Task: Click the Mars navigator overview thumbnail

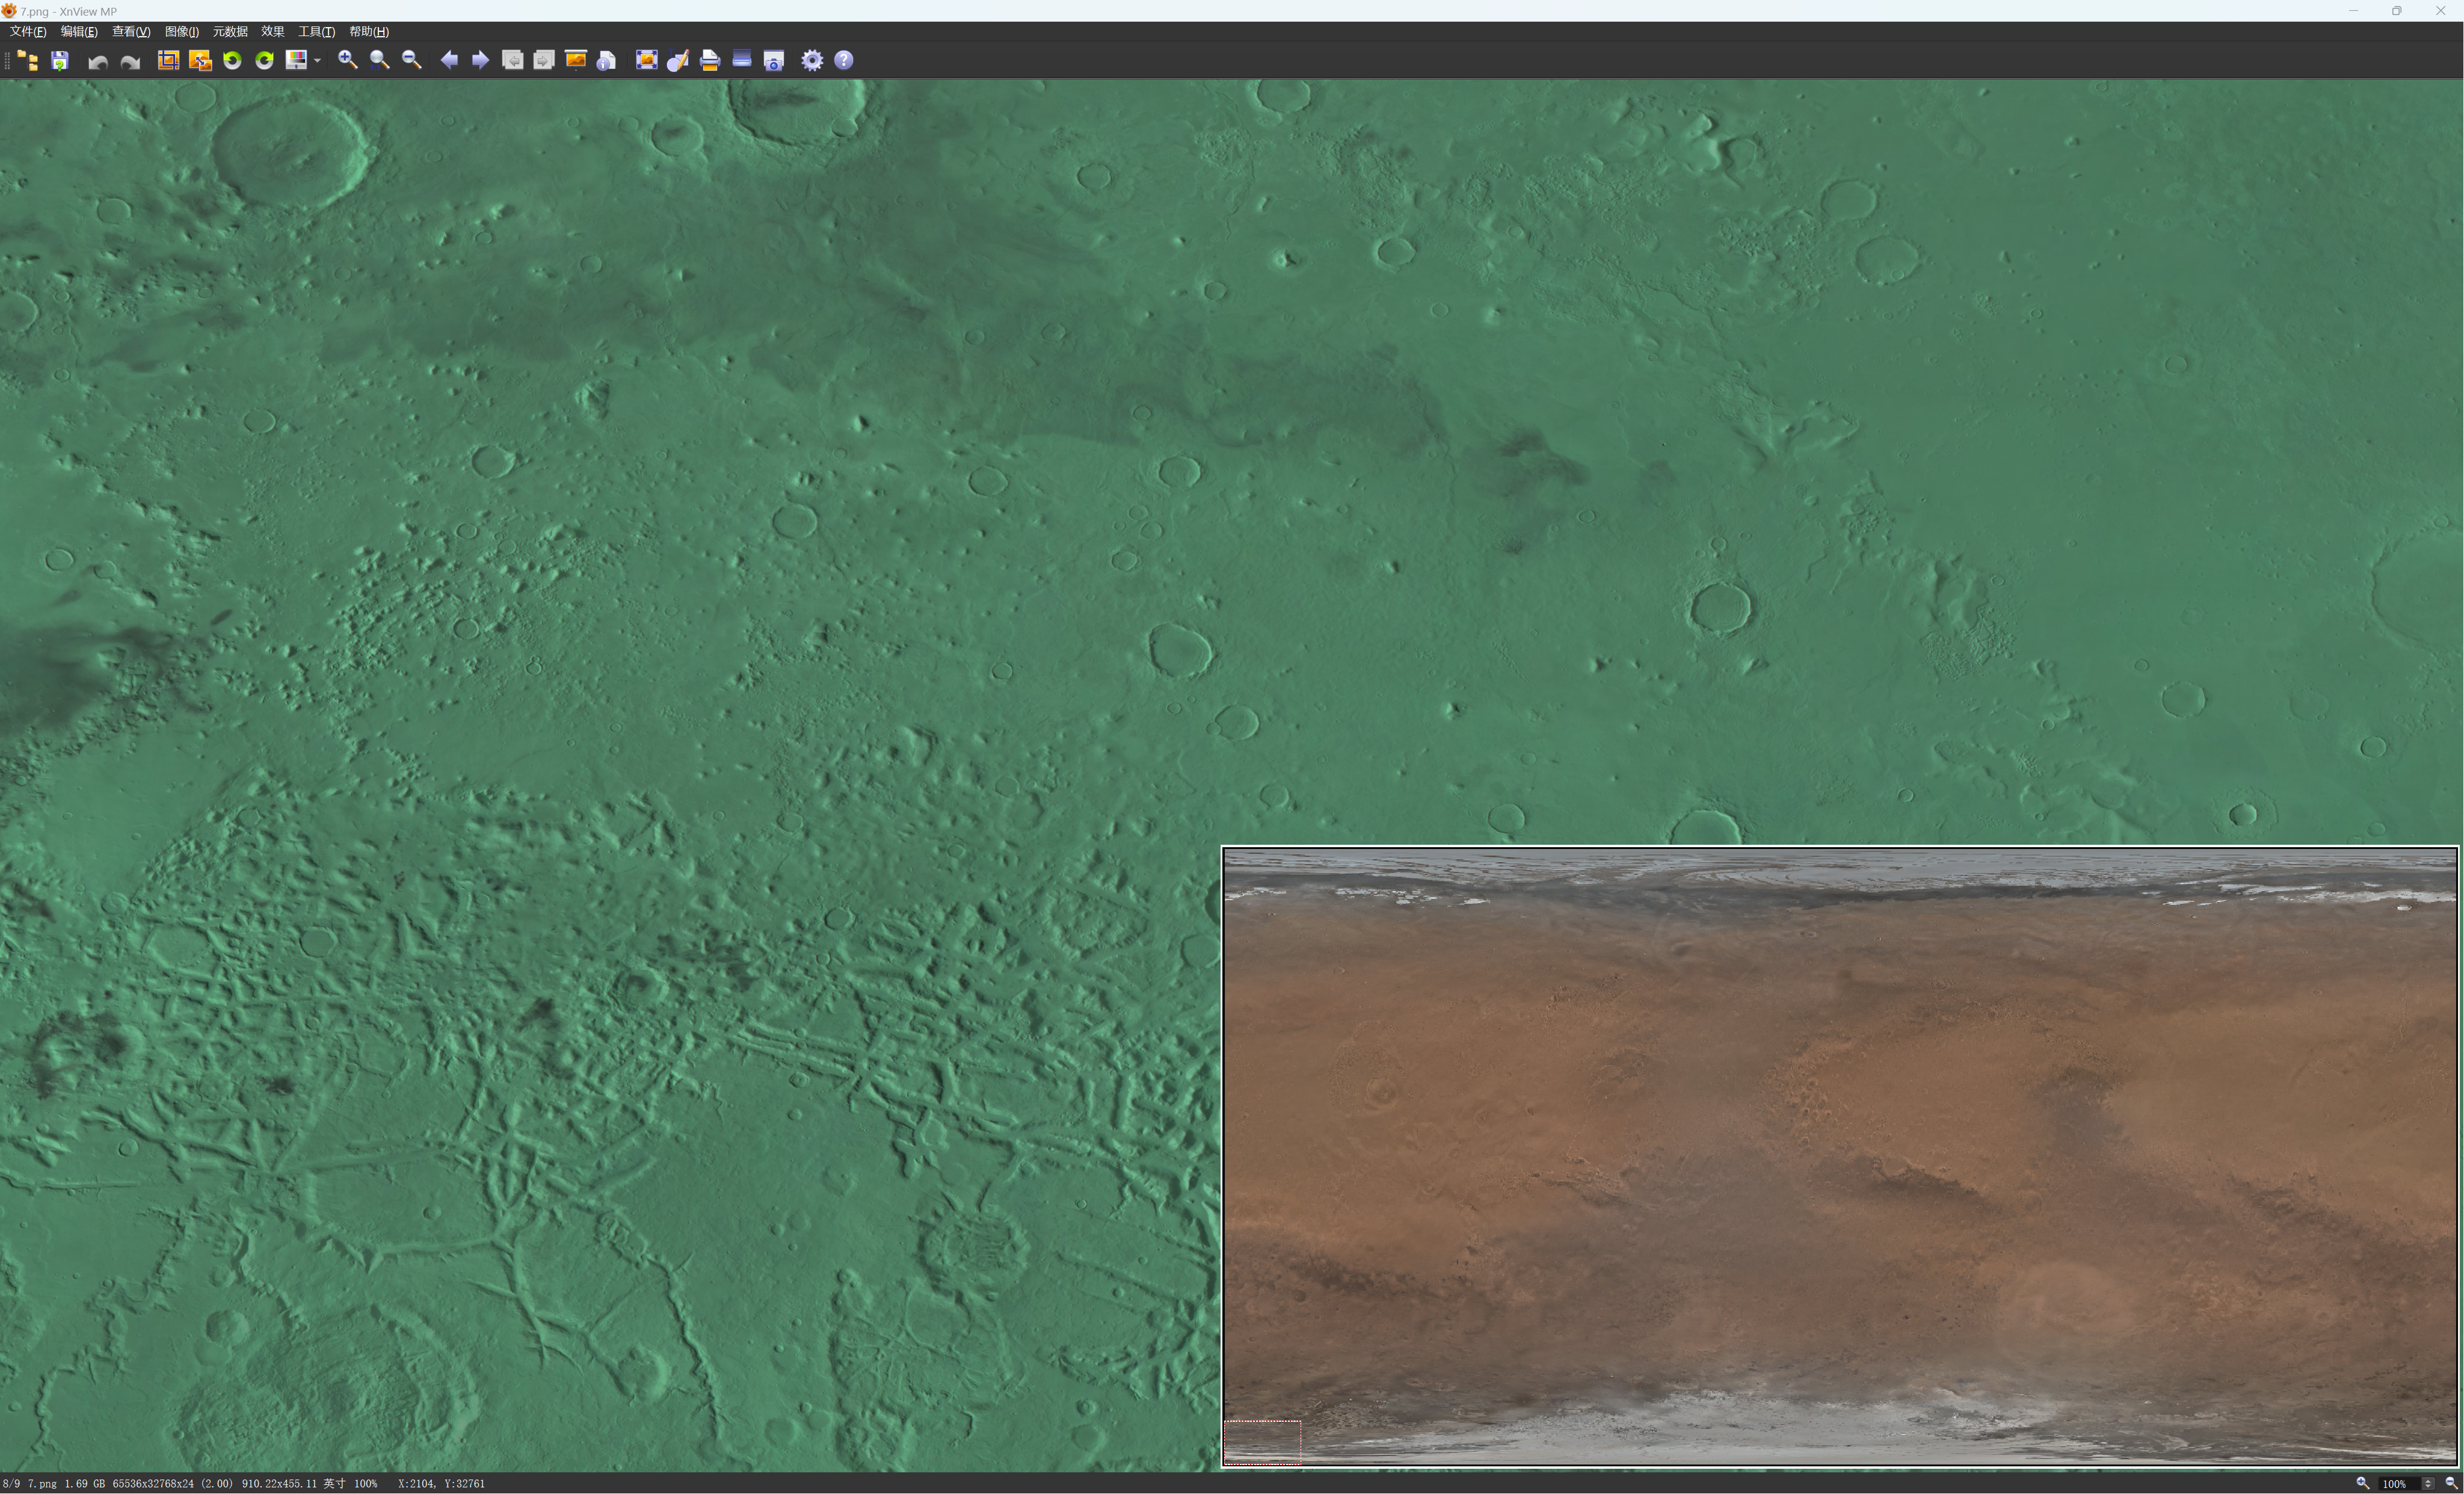Action: [1840, 1156]
